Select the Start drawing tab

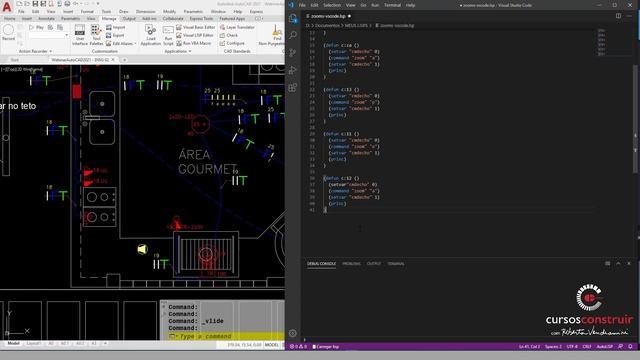click(15, 60)
